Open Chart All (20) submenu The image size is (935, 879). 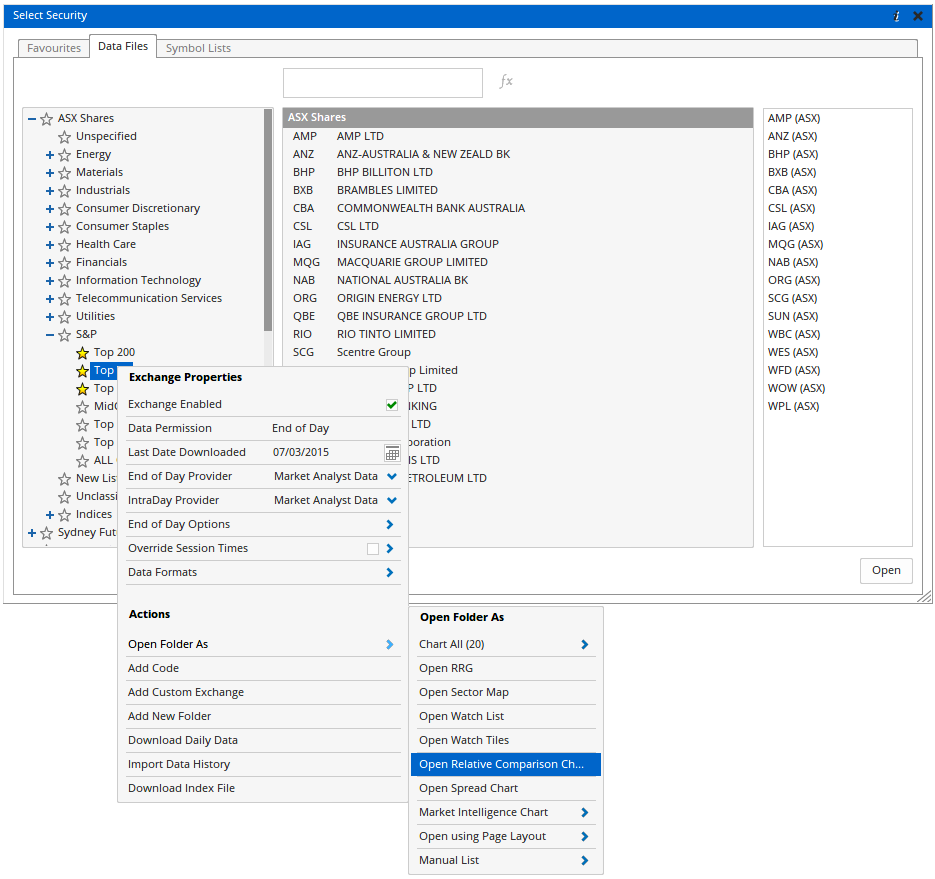point(506,644)
